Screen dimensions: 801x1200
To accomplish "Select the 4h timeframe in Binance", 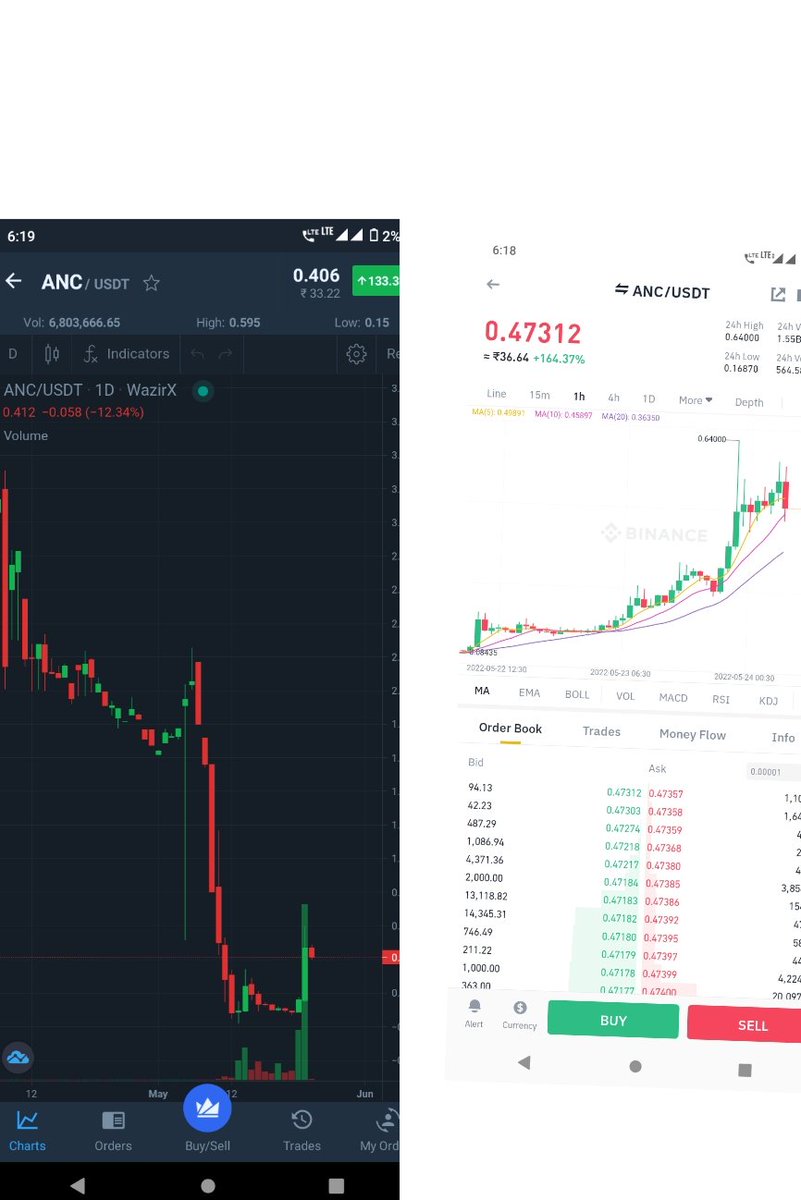I will (x=613, y=398).
